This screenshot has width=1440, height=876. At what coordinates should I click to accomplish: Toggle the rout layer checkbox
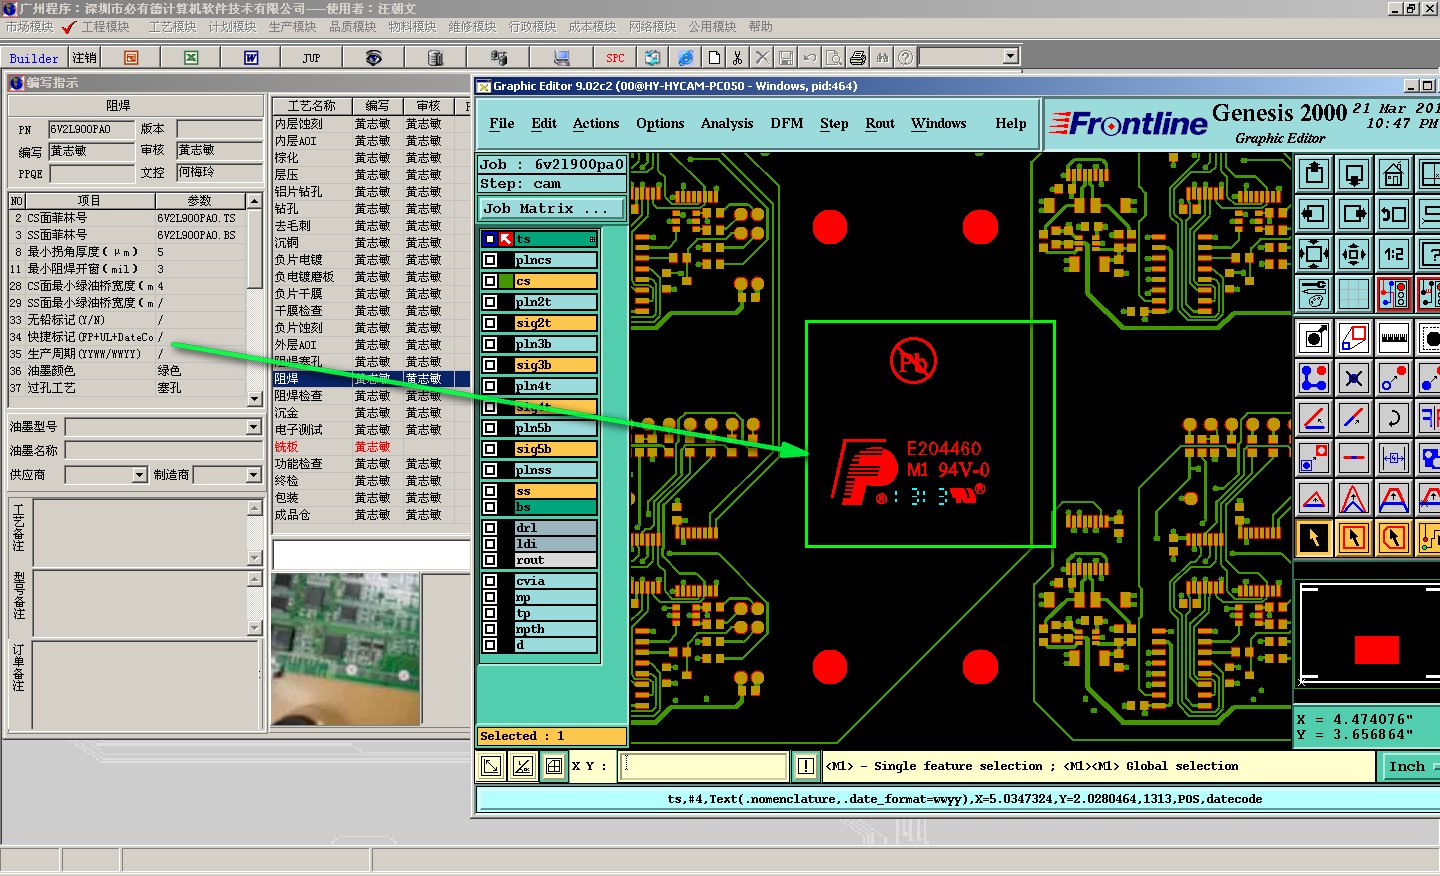tap(490, 560)
